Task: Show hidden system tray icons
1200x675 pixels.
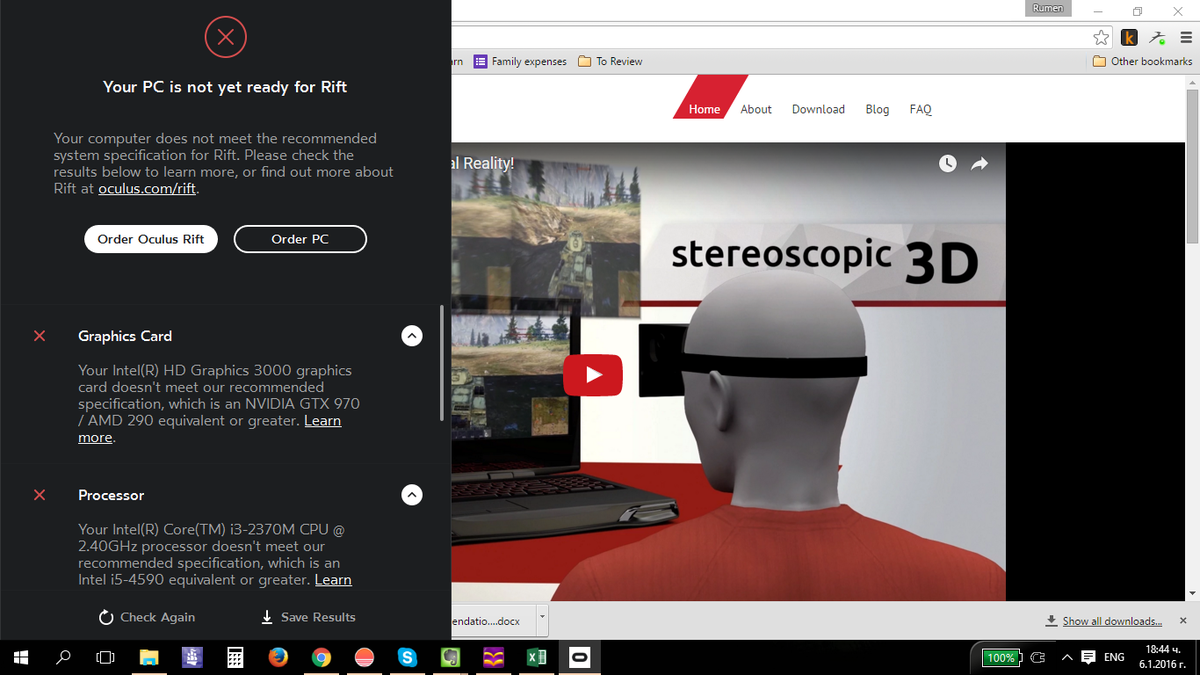Action: [1067, 658]
